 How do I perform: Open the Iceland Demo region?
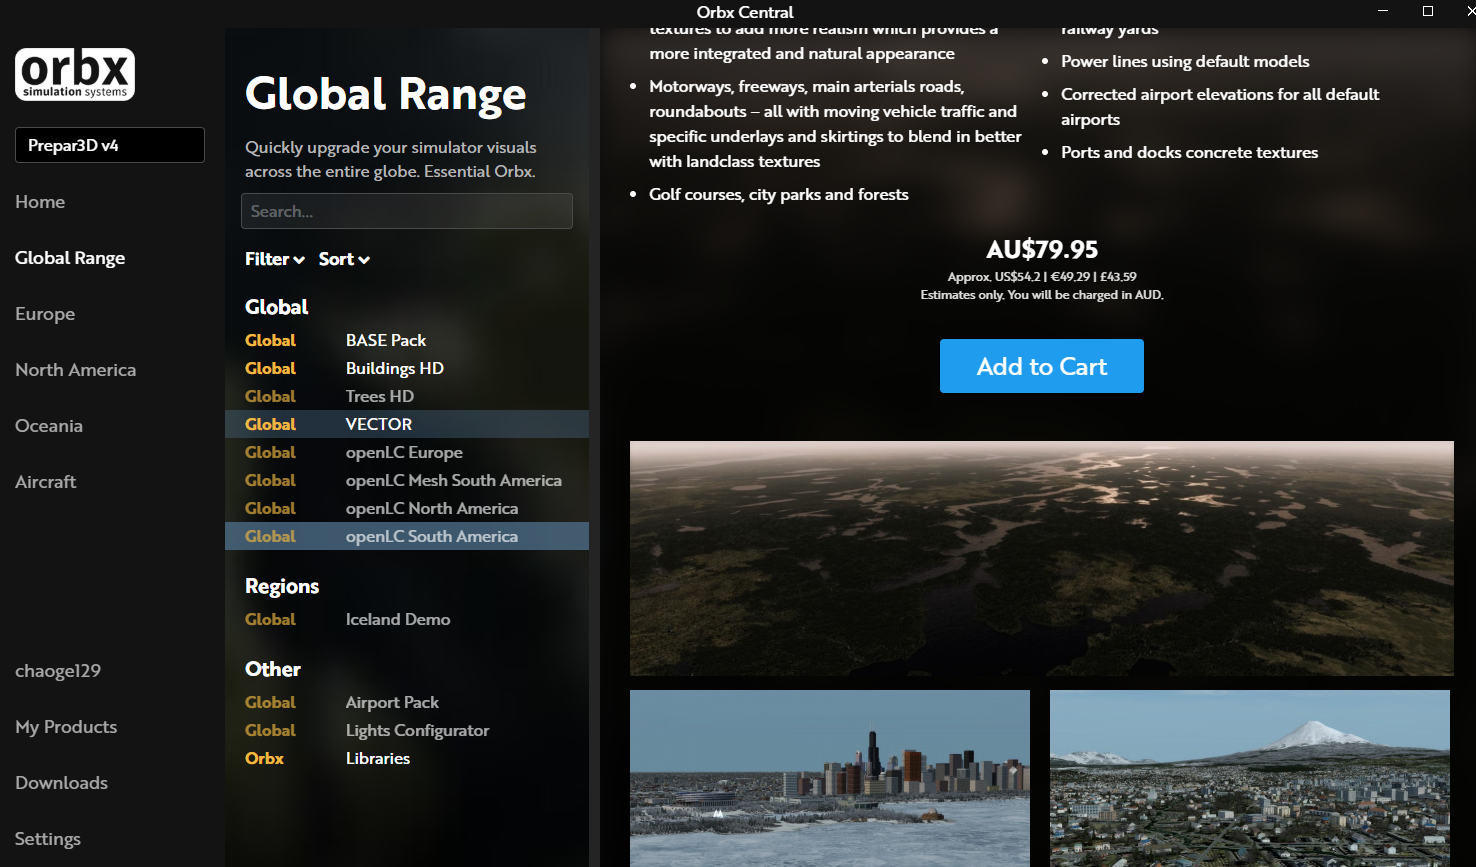click(x=407, y=619)
